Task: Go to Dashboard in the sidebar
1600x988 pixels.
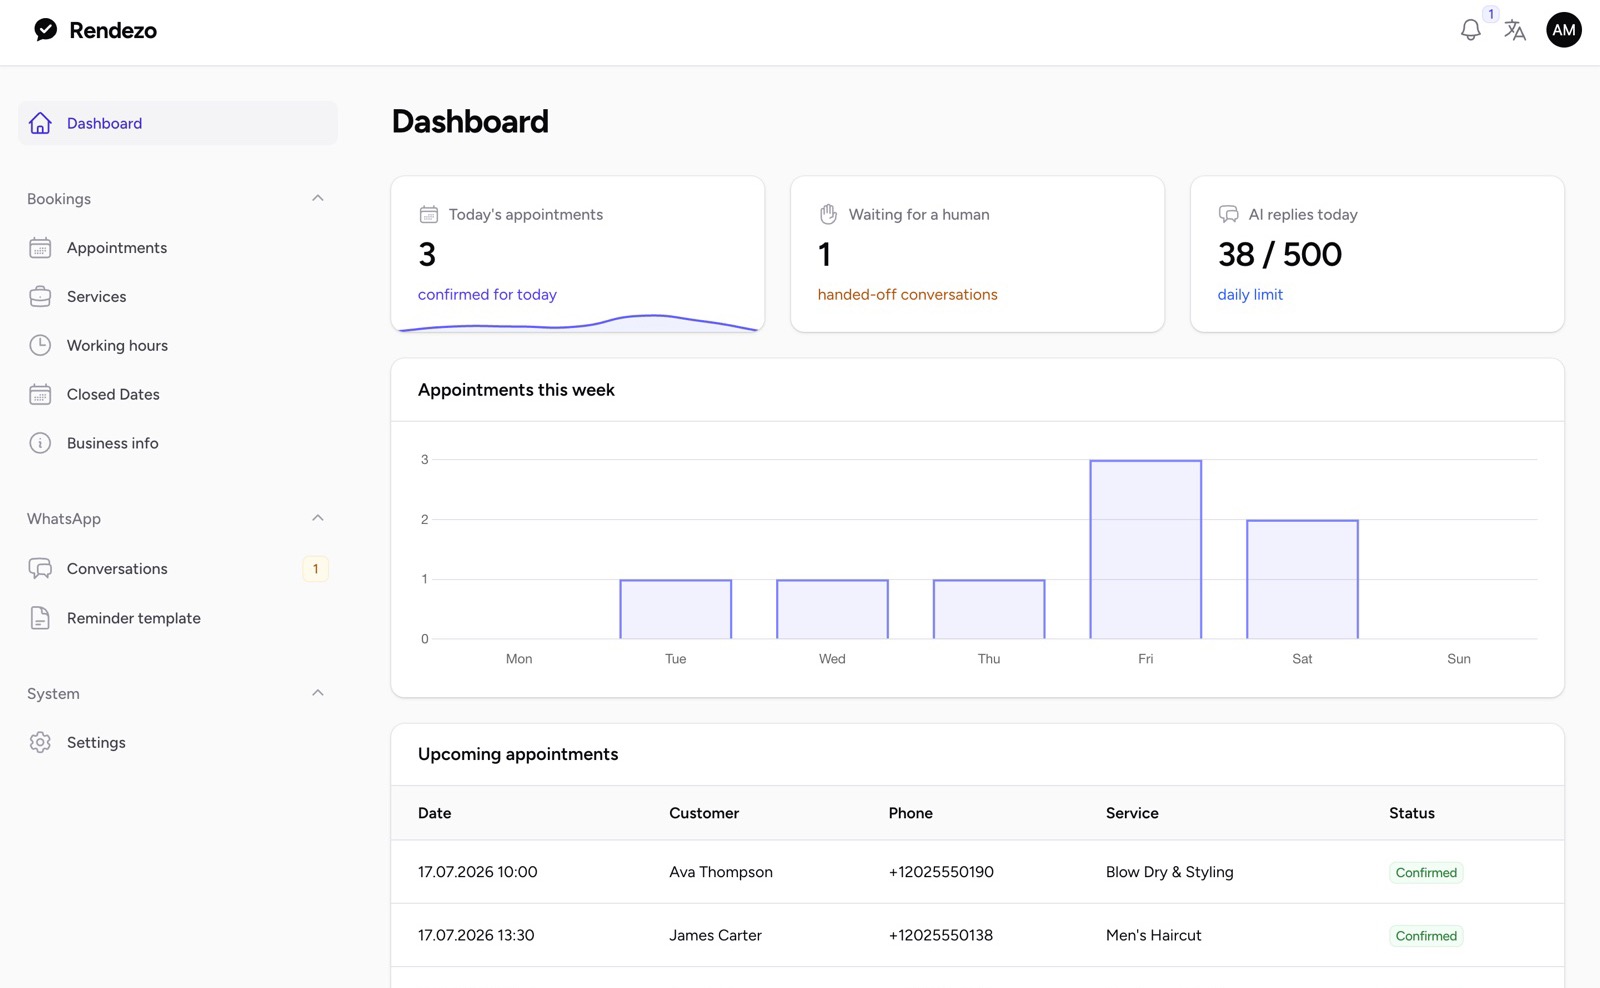Action: (178, 123)
